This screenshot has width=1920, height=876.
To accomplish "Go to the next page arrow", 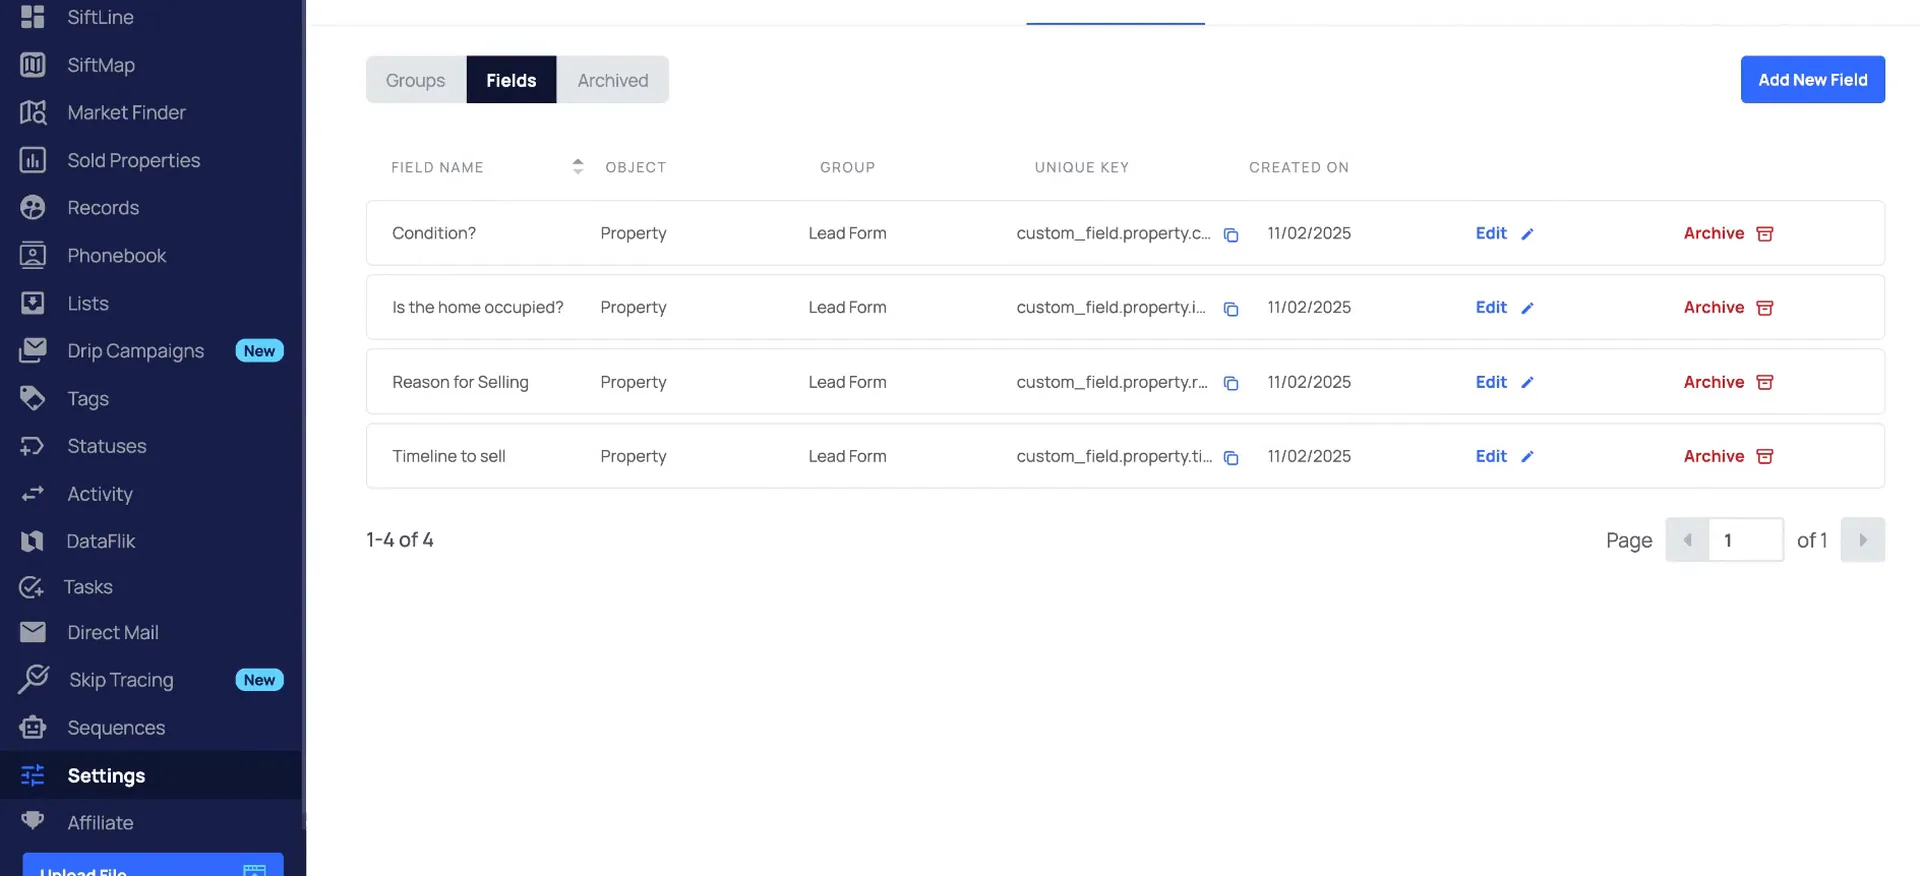I will 1862,540.
